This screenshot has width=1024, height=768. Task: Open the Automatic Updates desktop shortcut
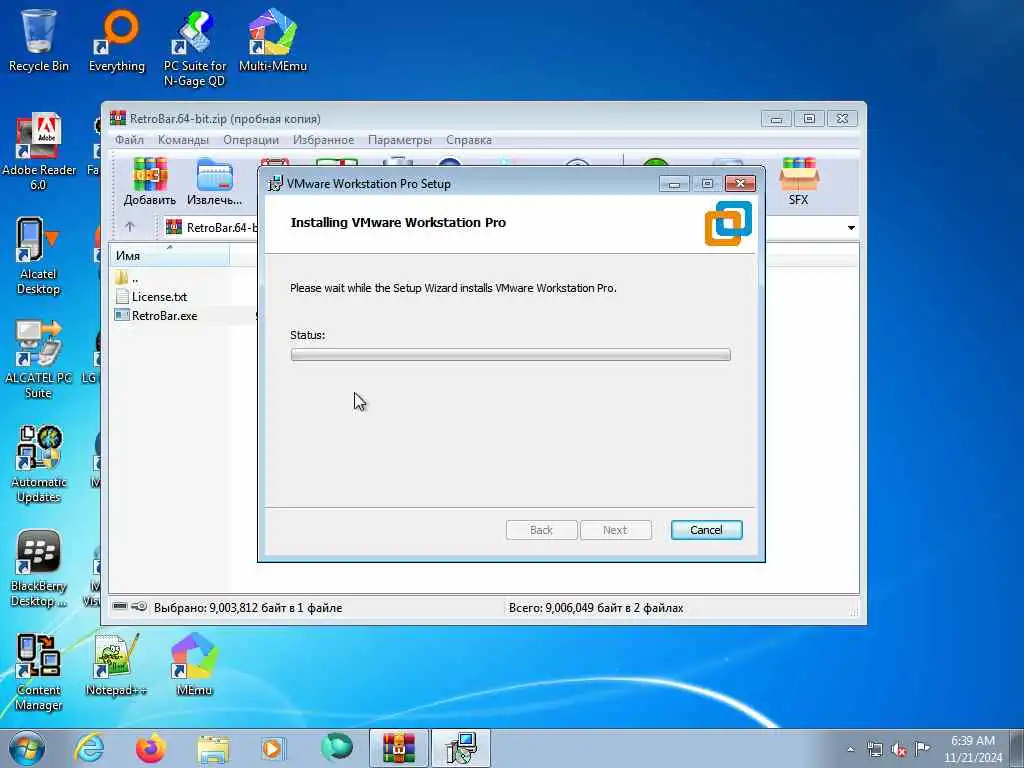[39, 464]
